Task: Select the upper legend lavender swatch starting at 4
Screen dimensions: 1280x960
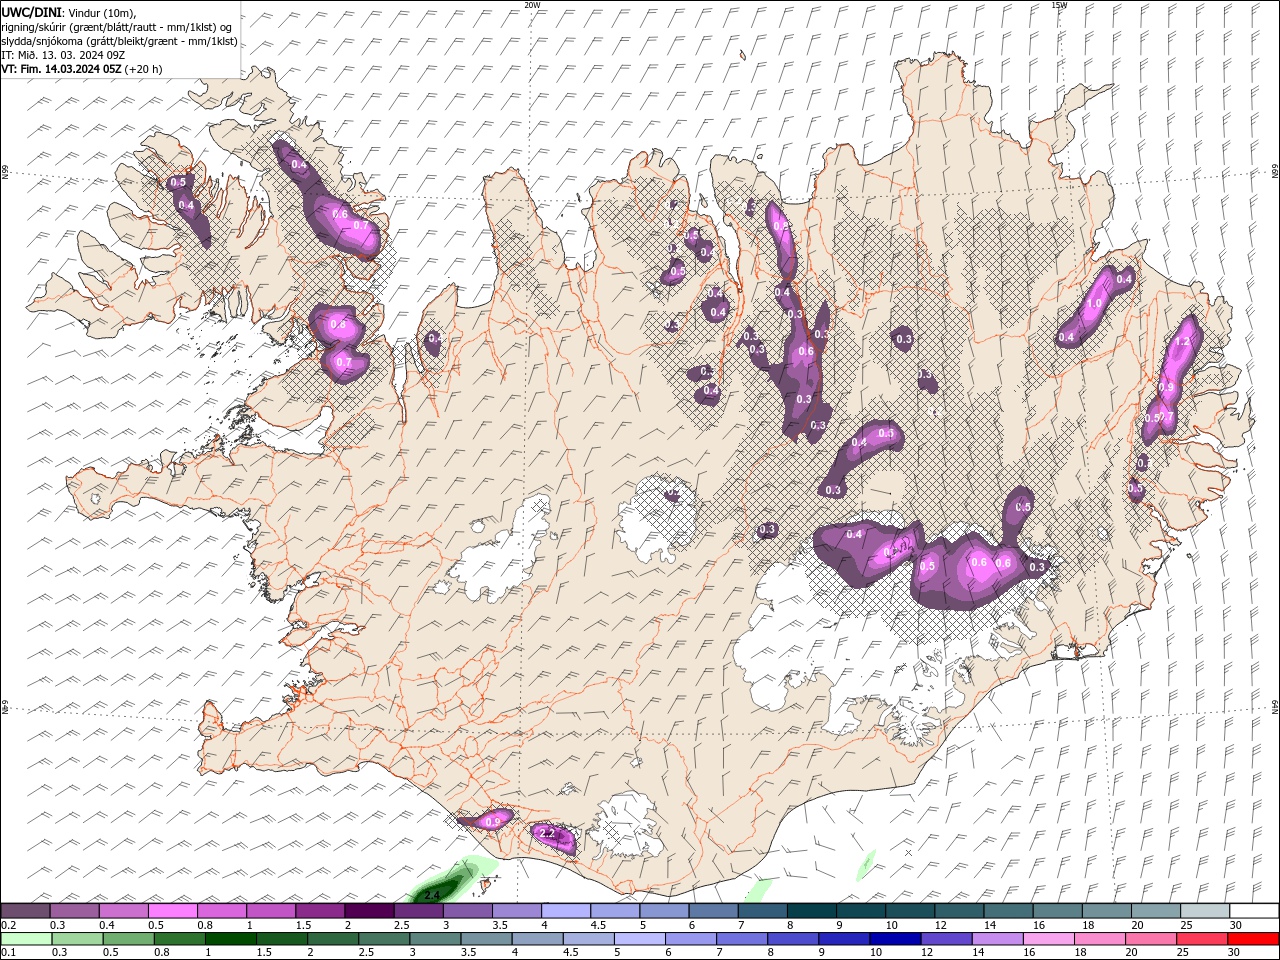Action: coord(566,911)
